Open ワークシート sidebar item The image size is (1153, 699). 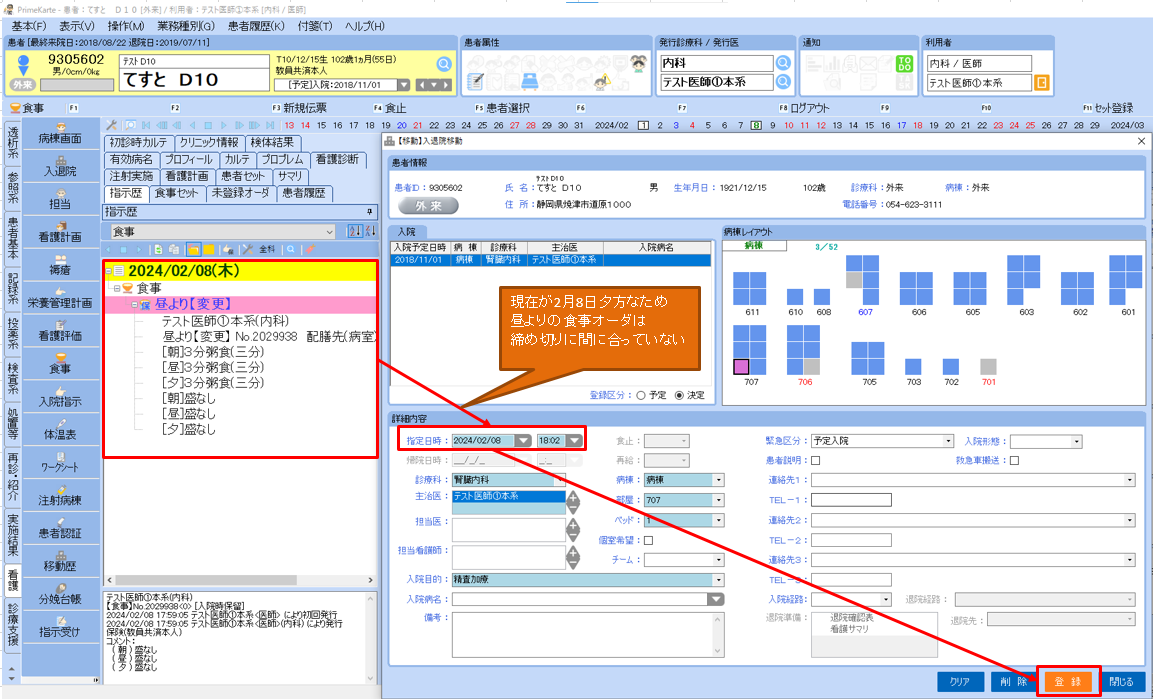tap(60, 462)
